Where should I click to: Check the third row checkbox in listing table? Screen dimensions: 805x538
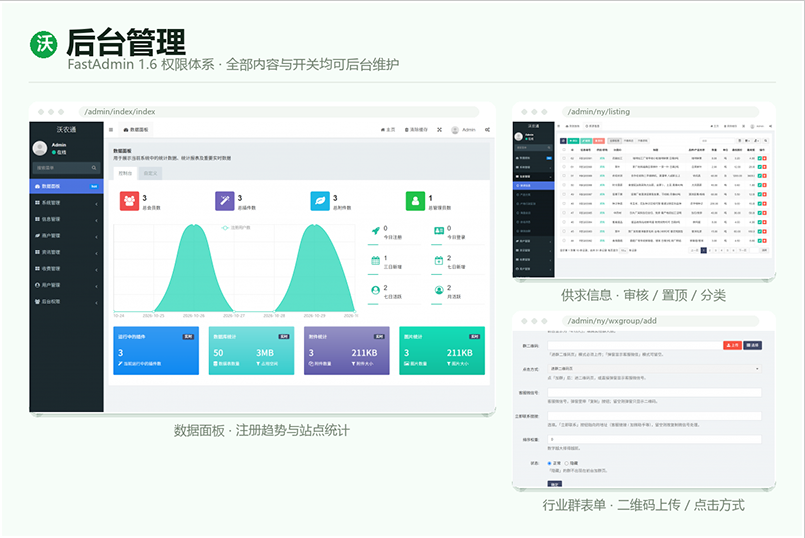(564, 176)
